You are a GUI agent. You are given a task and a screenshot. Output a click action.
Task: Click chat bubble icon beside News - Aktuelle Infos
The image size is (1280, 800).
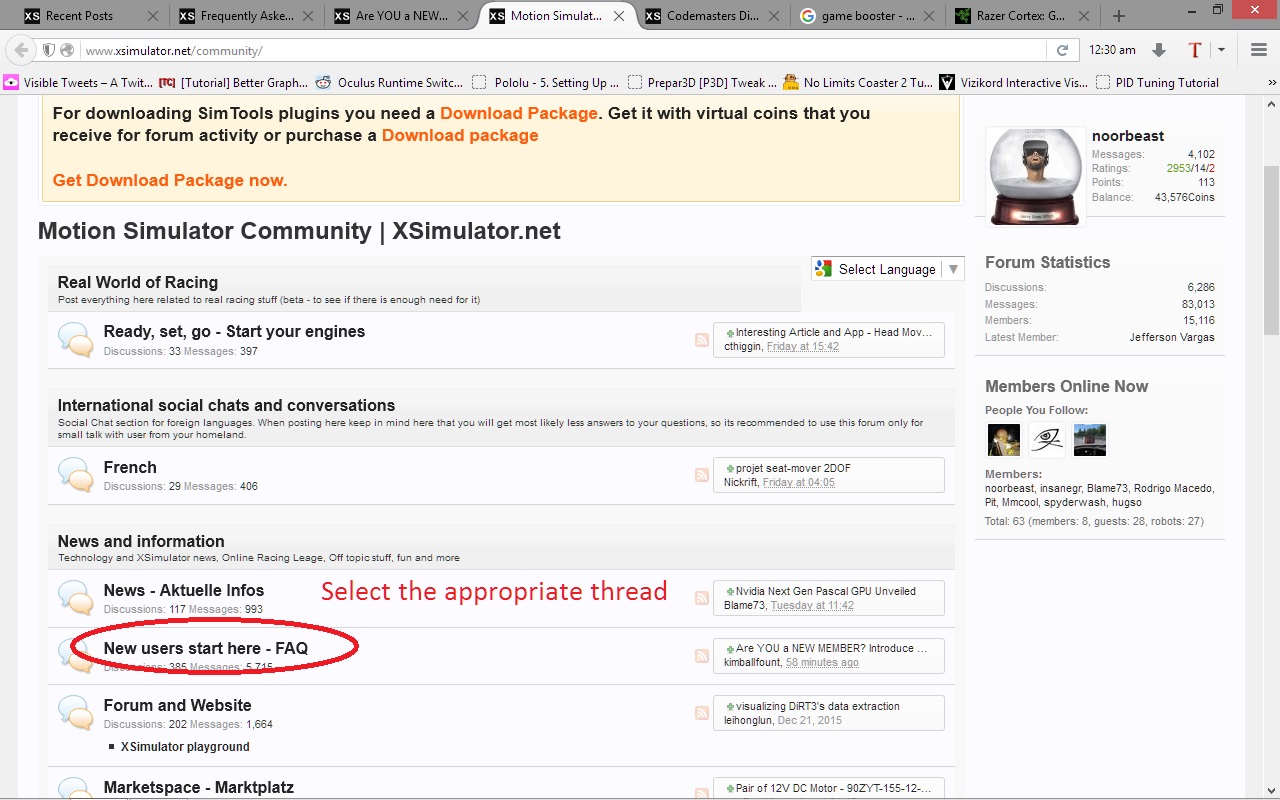click(76, 598)
